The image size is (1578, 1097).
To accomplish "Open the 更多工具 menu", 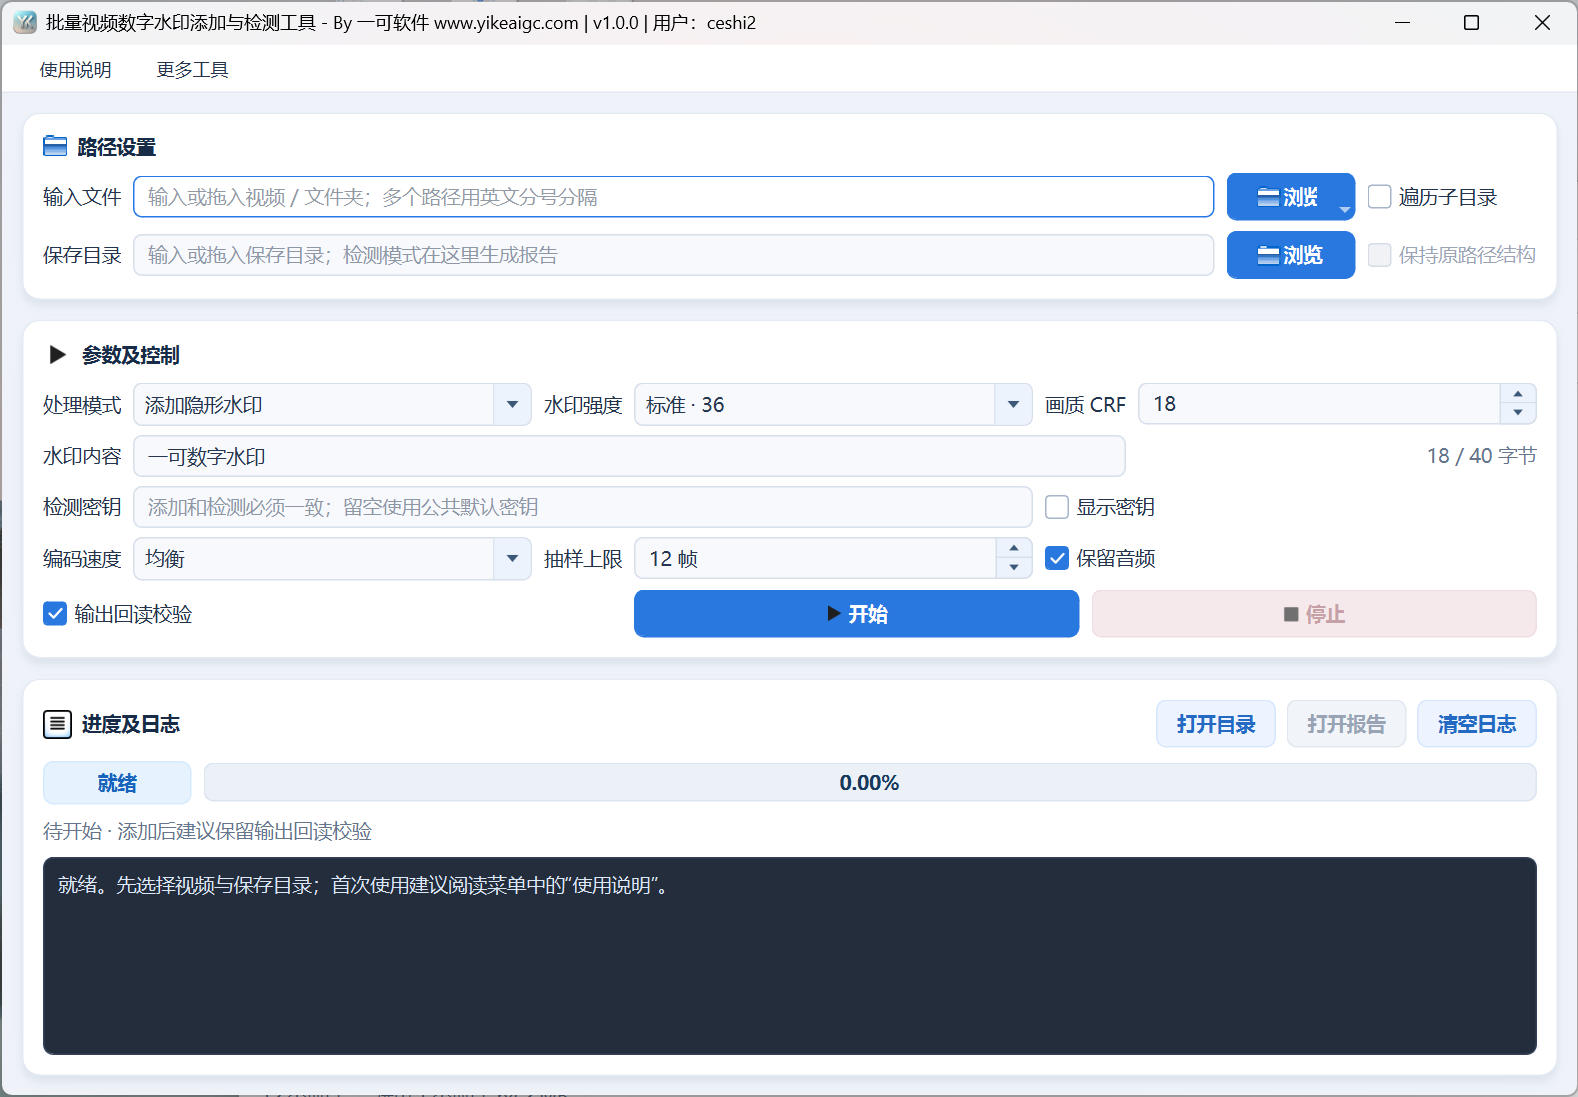I will point(193,70).
